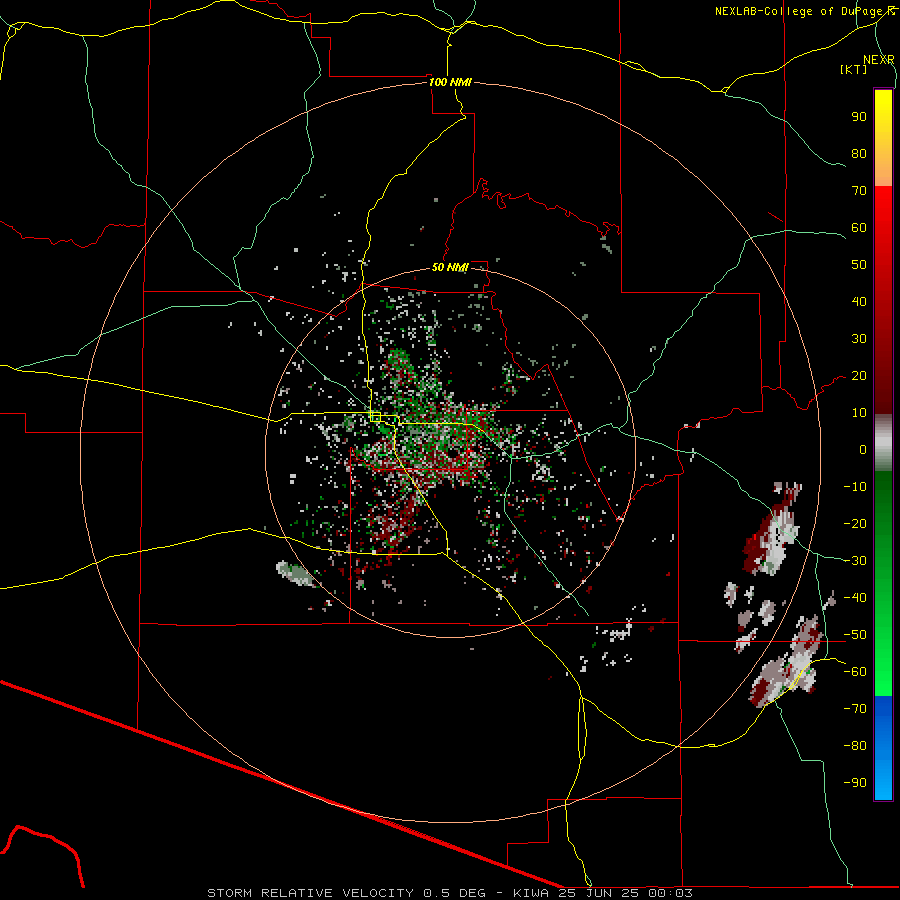The height and width of the screenshot is (900, 900).
Task: Click the -50 value on velocity scale
Action: pos(855,635)
